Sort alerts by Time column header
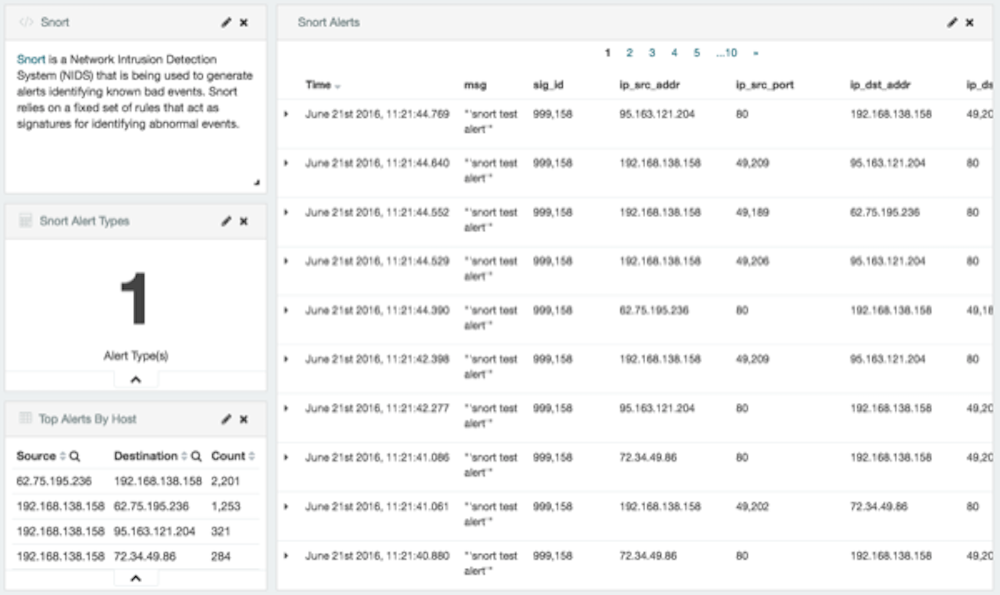 [x=323, y=85]
